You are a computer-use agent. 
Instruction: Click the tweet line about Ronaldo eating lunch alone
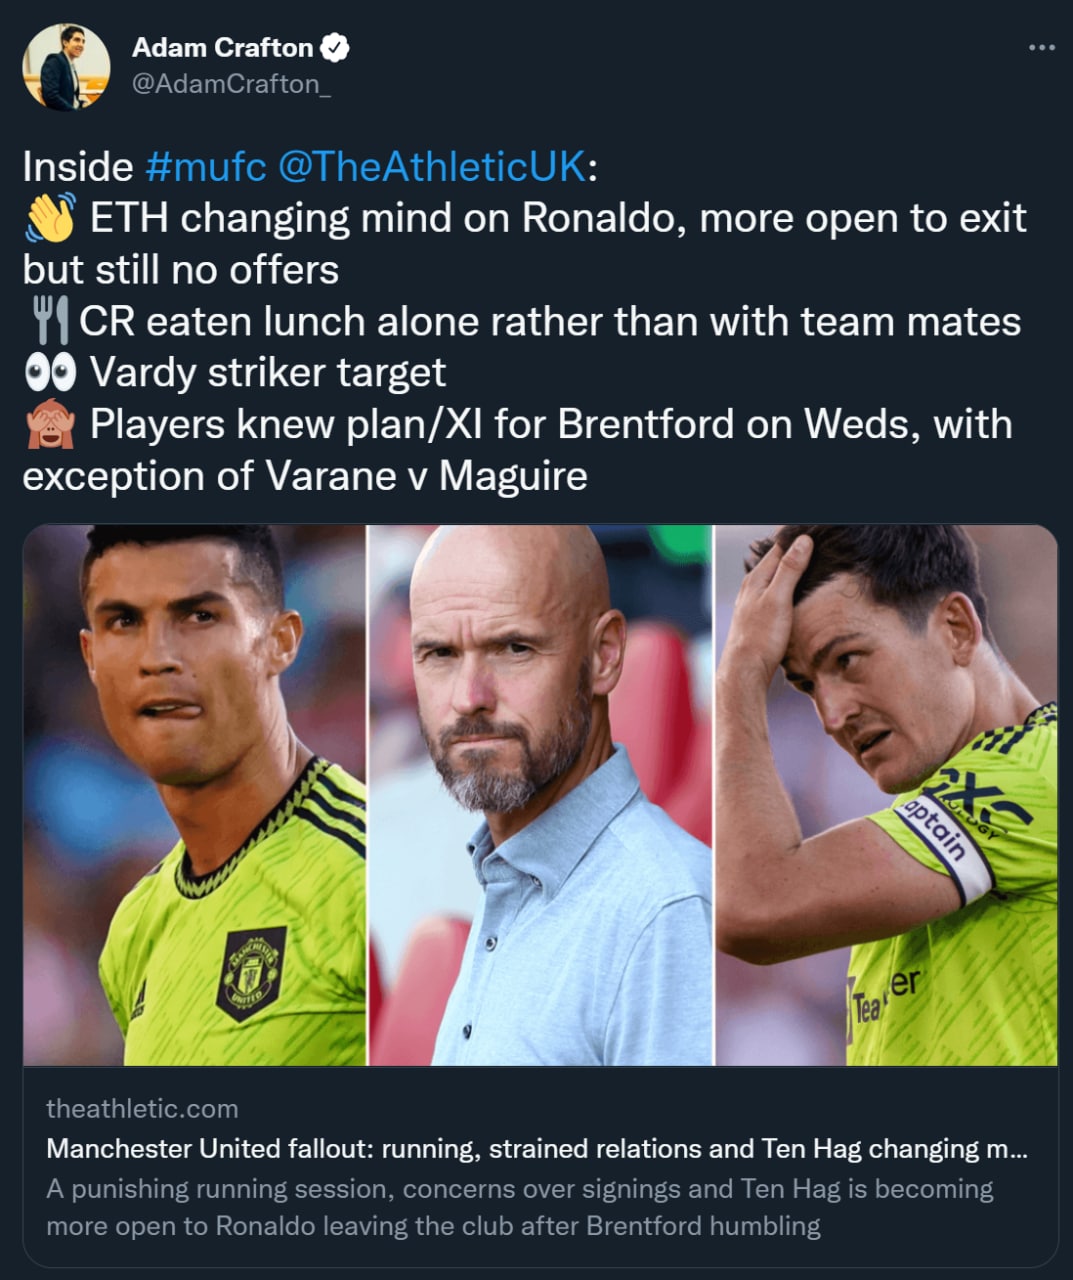[x=550, y=322]
